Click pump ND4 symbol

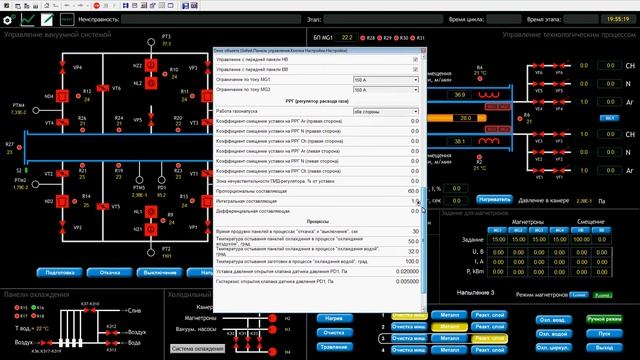(62, 96)
